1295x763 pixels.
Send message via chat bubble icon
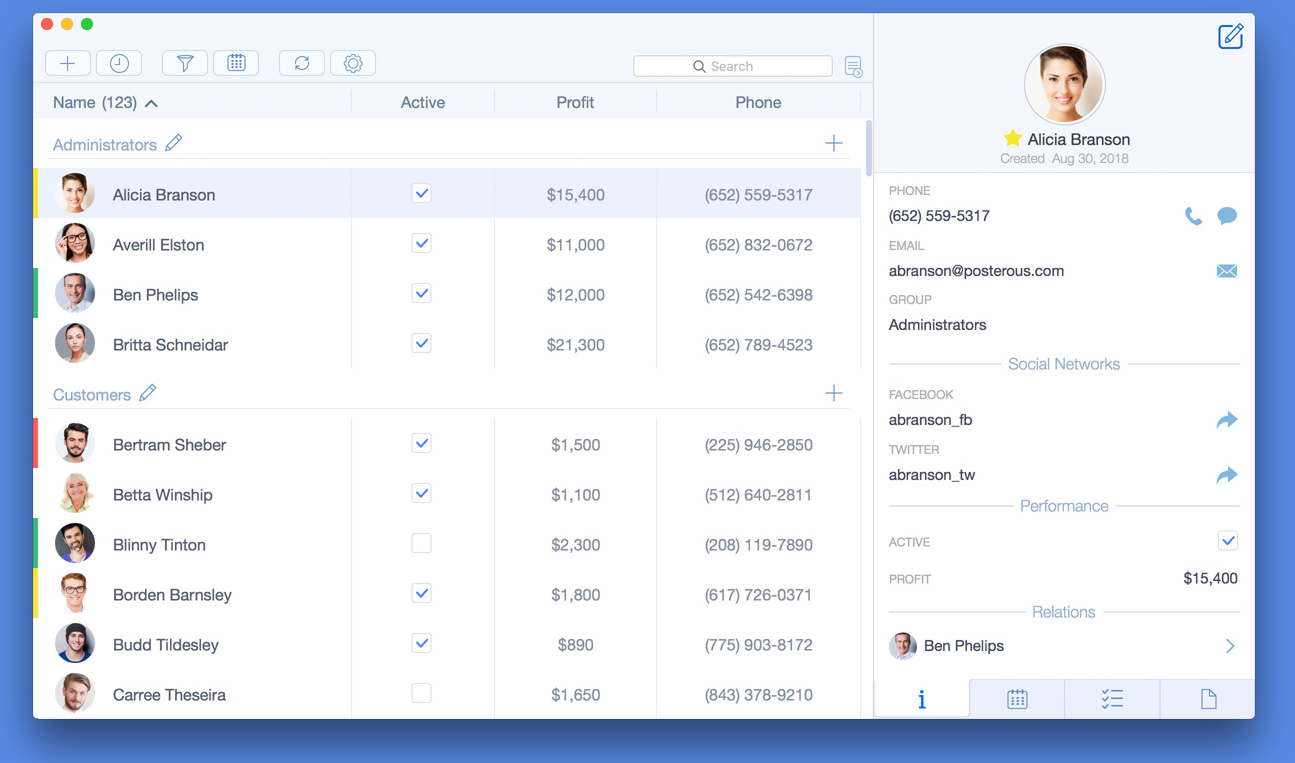coord(1227,216)
